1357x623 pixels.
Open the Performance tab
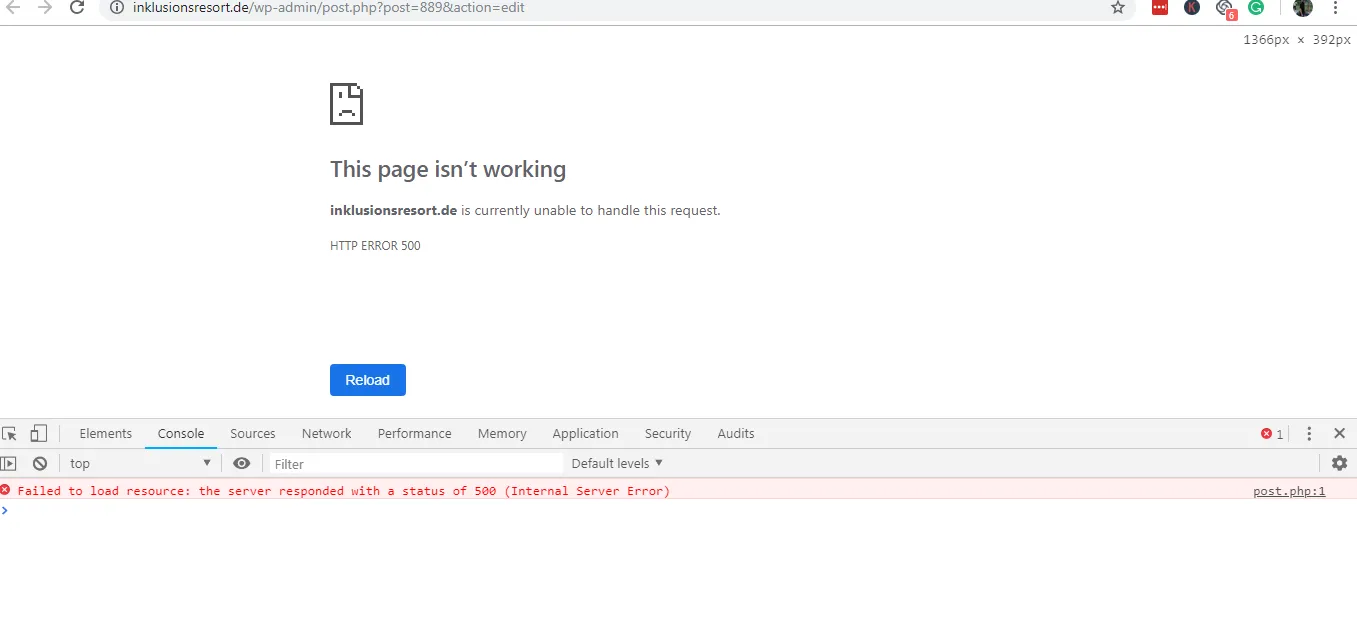click(x=415, y=433)
